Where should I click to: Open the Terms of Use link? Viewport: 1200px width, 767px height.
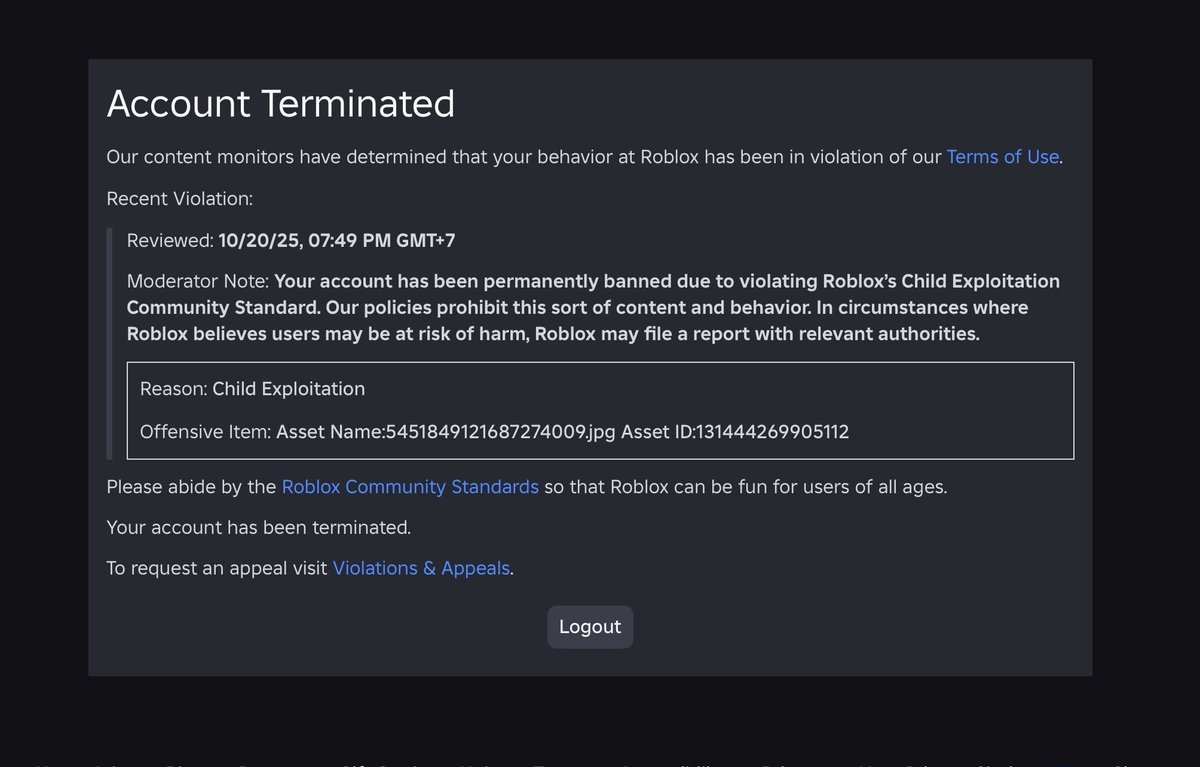(1002, 157)
